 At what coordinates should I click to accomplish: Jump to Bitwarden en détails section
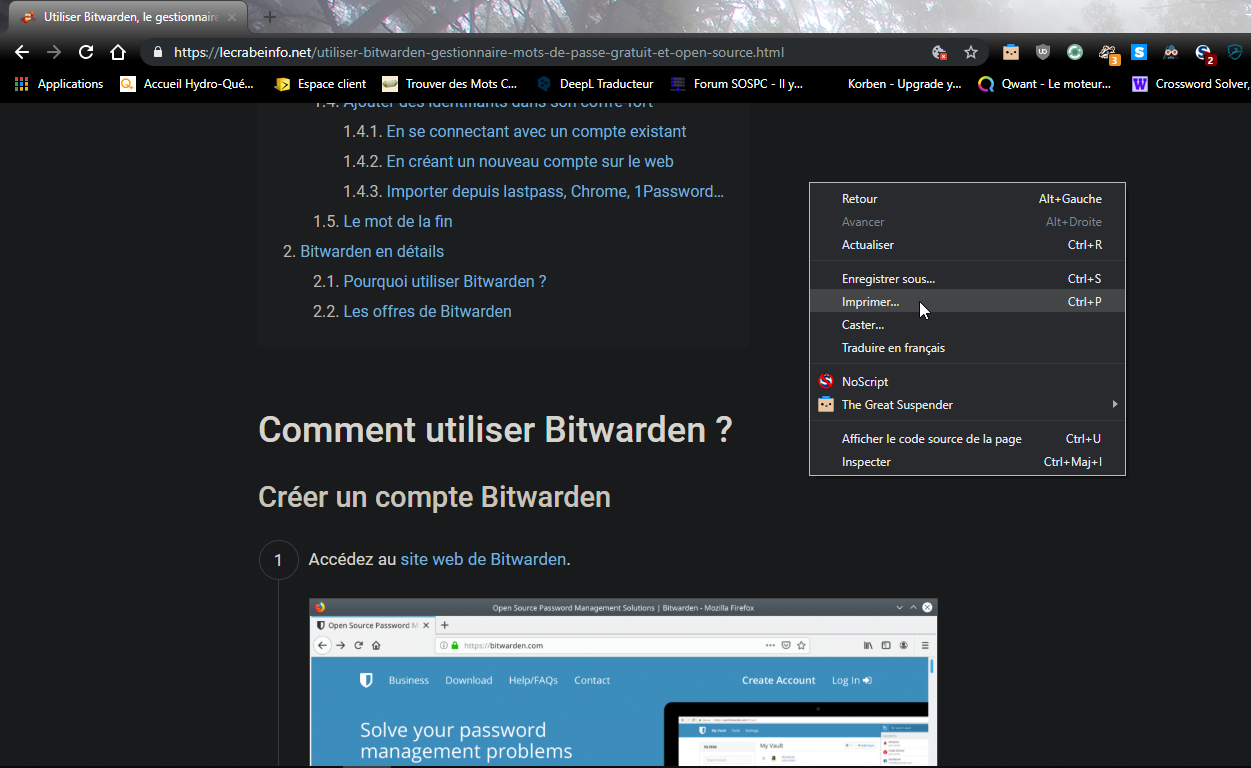pos(372,251)
